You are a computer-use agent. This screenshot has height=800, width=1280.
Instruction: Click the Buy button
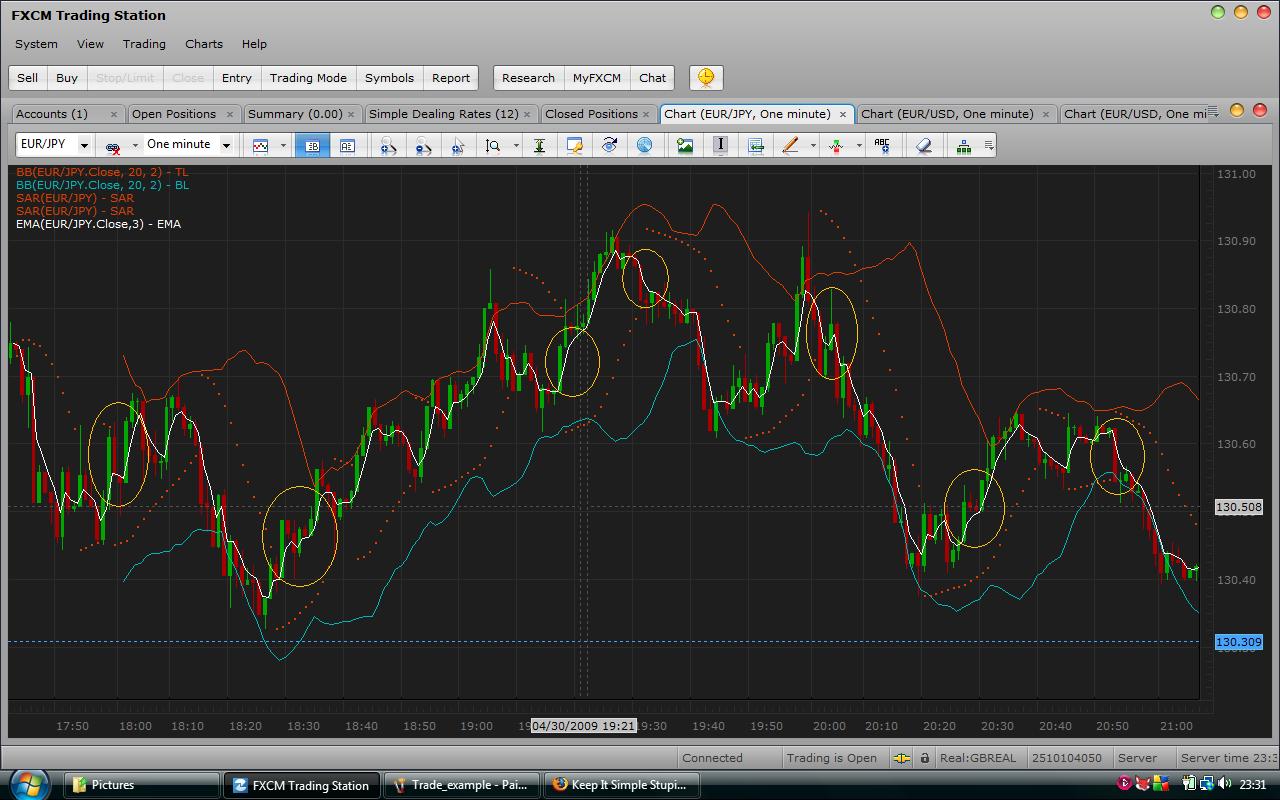coord(67,78)
